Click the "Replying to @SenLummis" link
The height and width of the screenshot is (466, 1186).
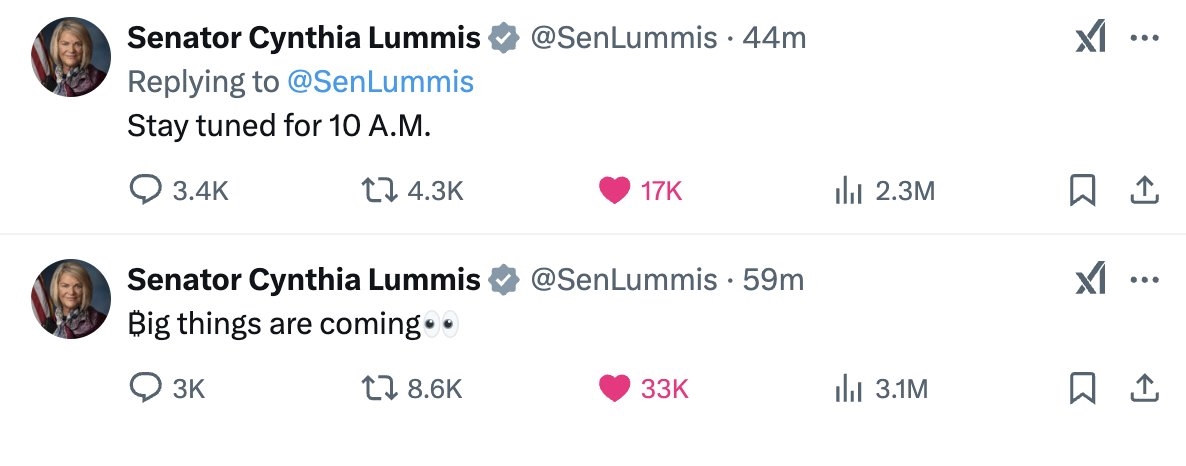380,82
